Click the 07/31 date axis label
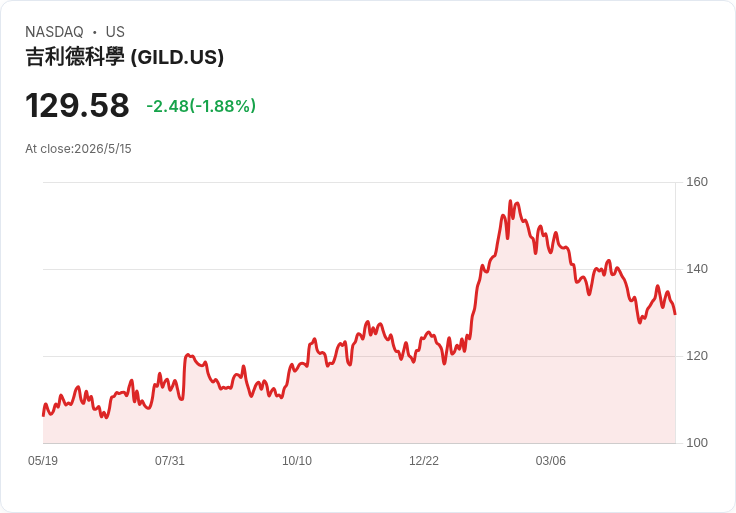This screenshot has height=513, width=736. coord(170,460)
